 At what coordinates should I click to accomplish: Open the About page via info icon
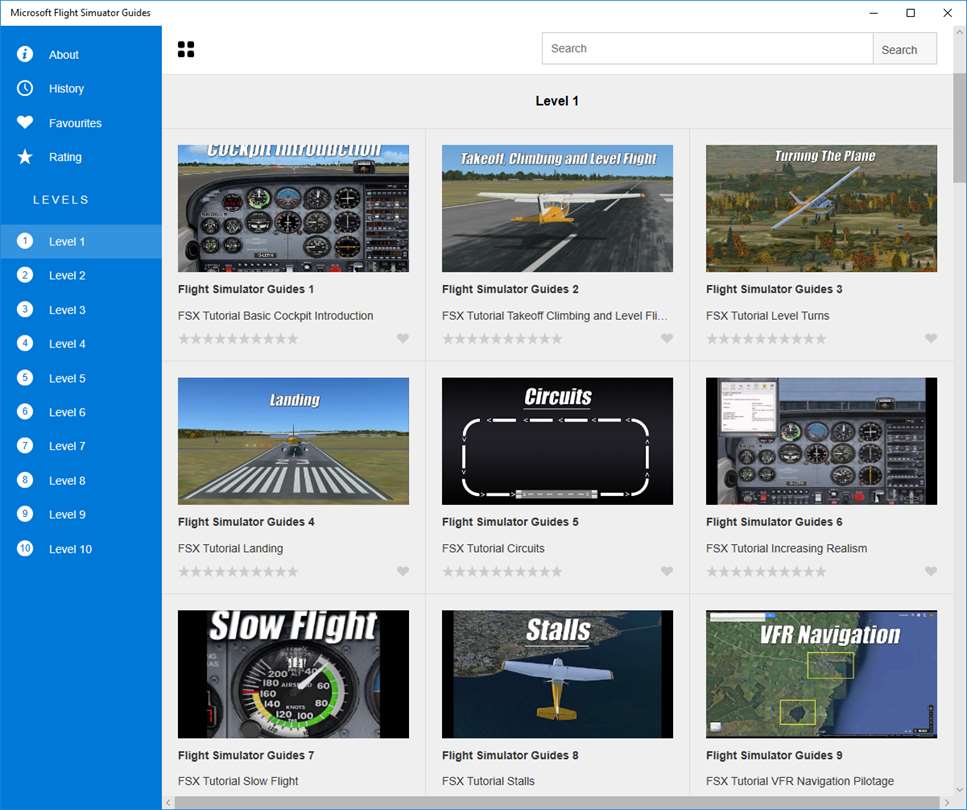(x=25, y=54)
